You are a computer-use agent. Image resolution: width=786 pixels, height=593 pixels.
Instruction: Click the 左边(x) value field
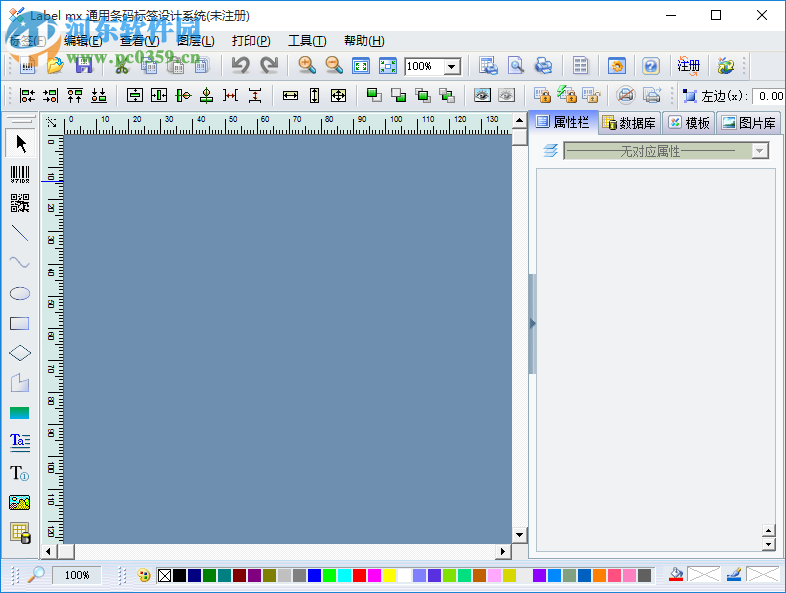pos(769,96)
